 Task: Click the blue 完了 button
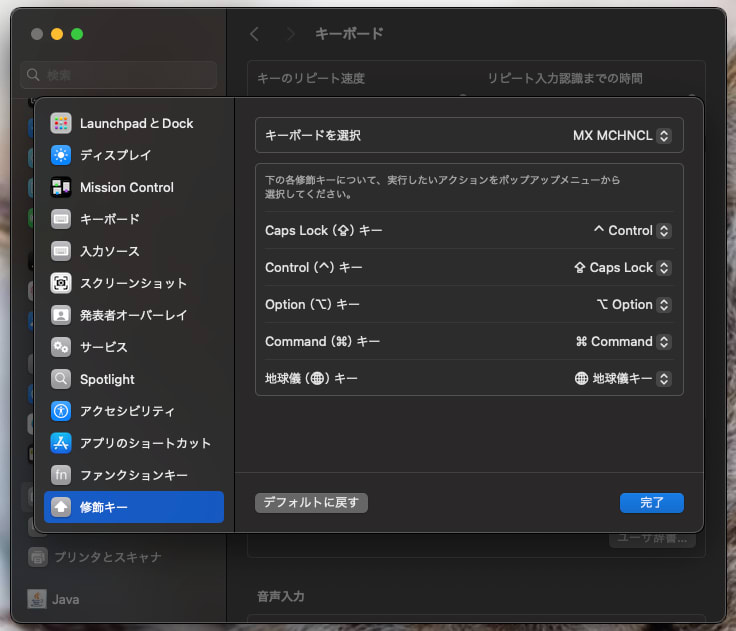[652, 503]
